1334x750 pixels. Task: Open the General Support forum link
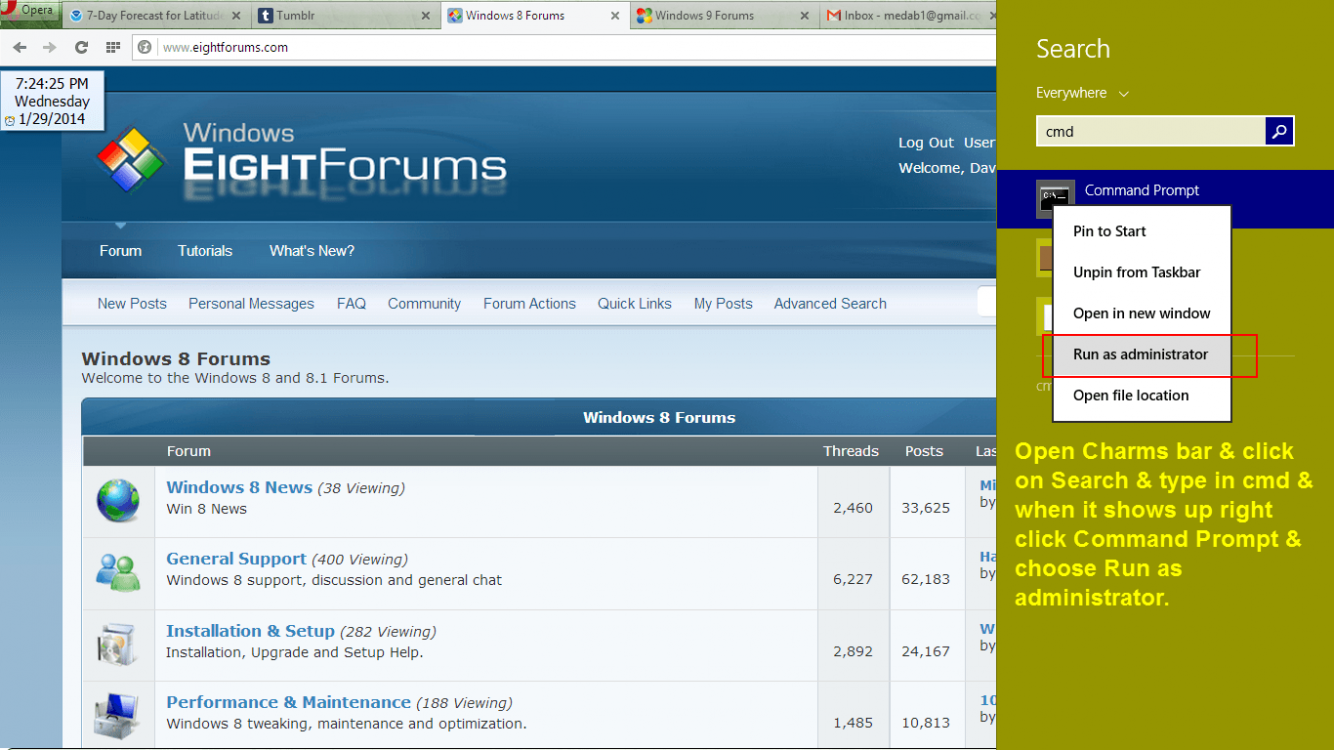coord(236,559)
